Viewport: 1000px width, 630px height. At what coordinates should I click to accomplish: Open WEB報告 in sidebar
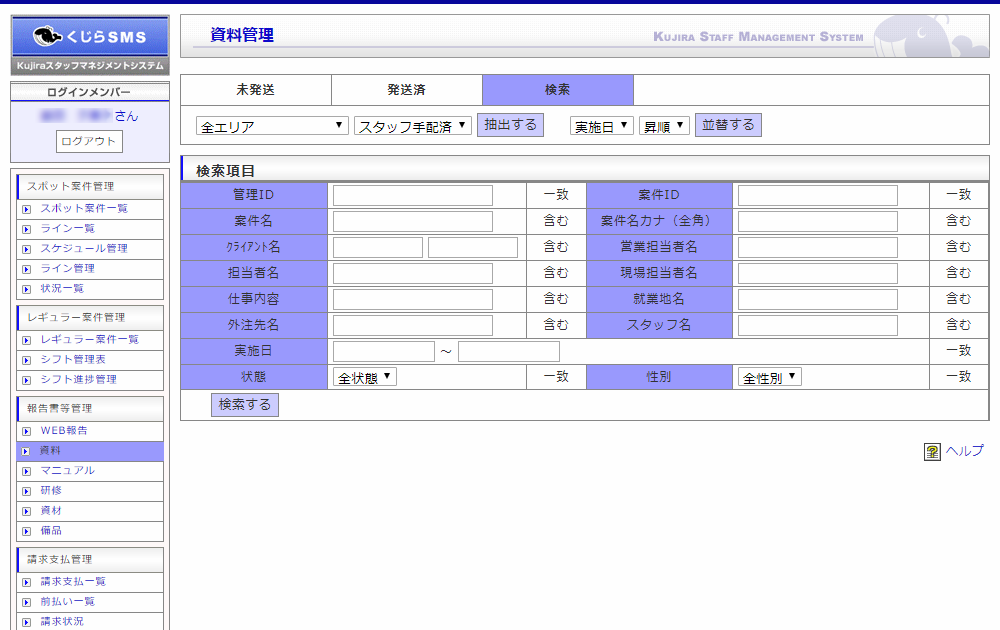[64, 430]
